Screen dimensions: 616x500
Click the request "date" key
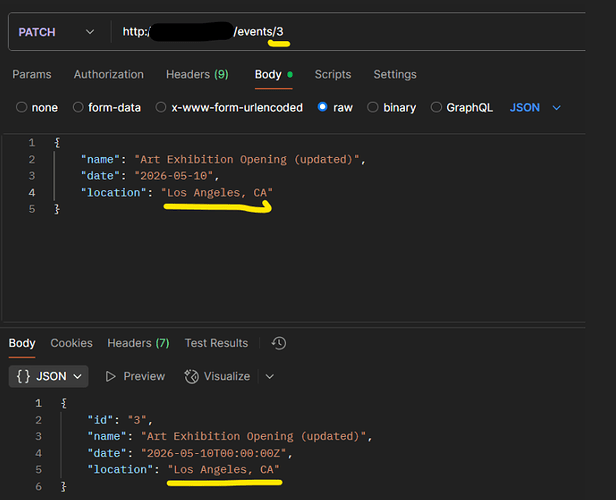coord(100,176)
